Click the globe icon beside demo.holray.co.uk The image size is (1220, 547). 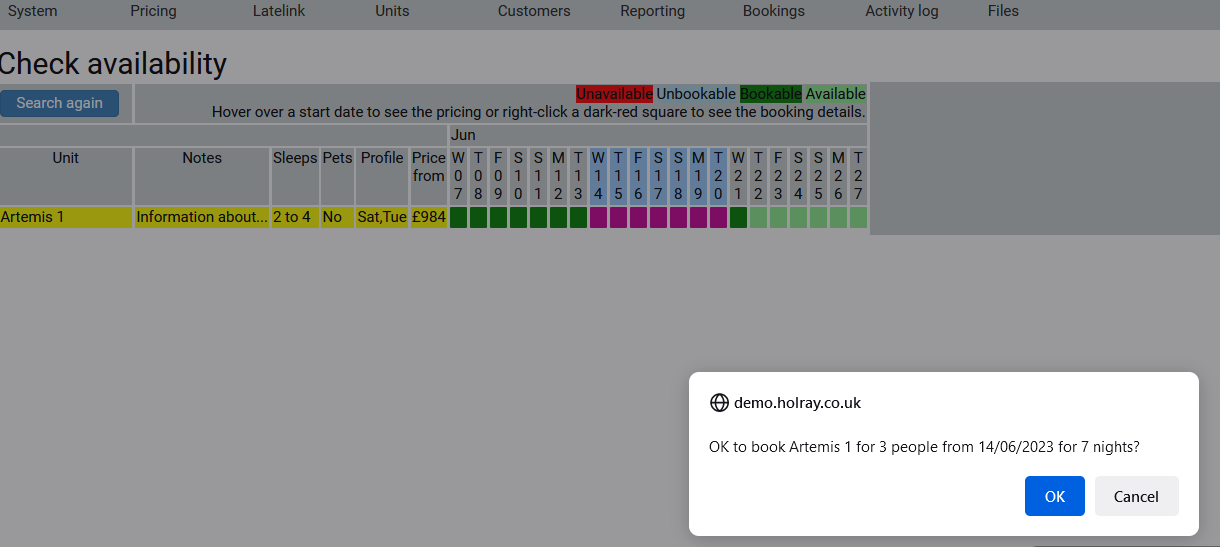pos(719,403)
